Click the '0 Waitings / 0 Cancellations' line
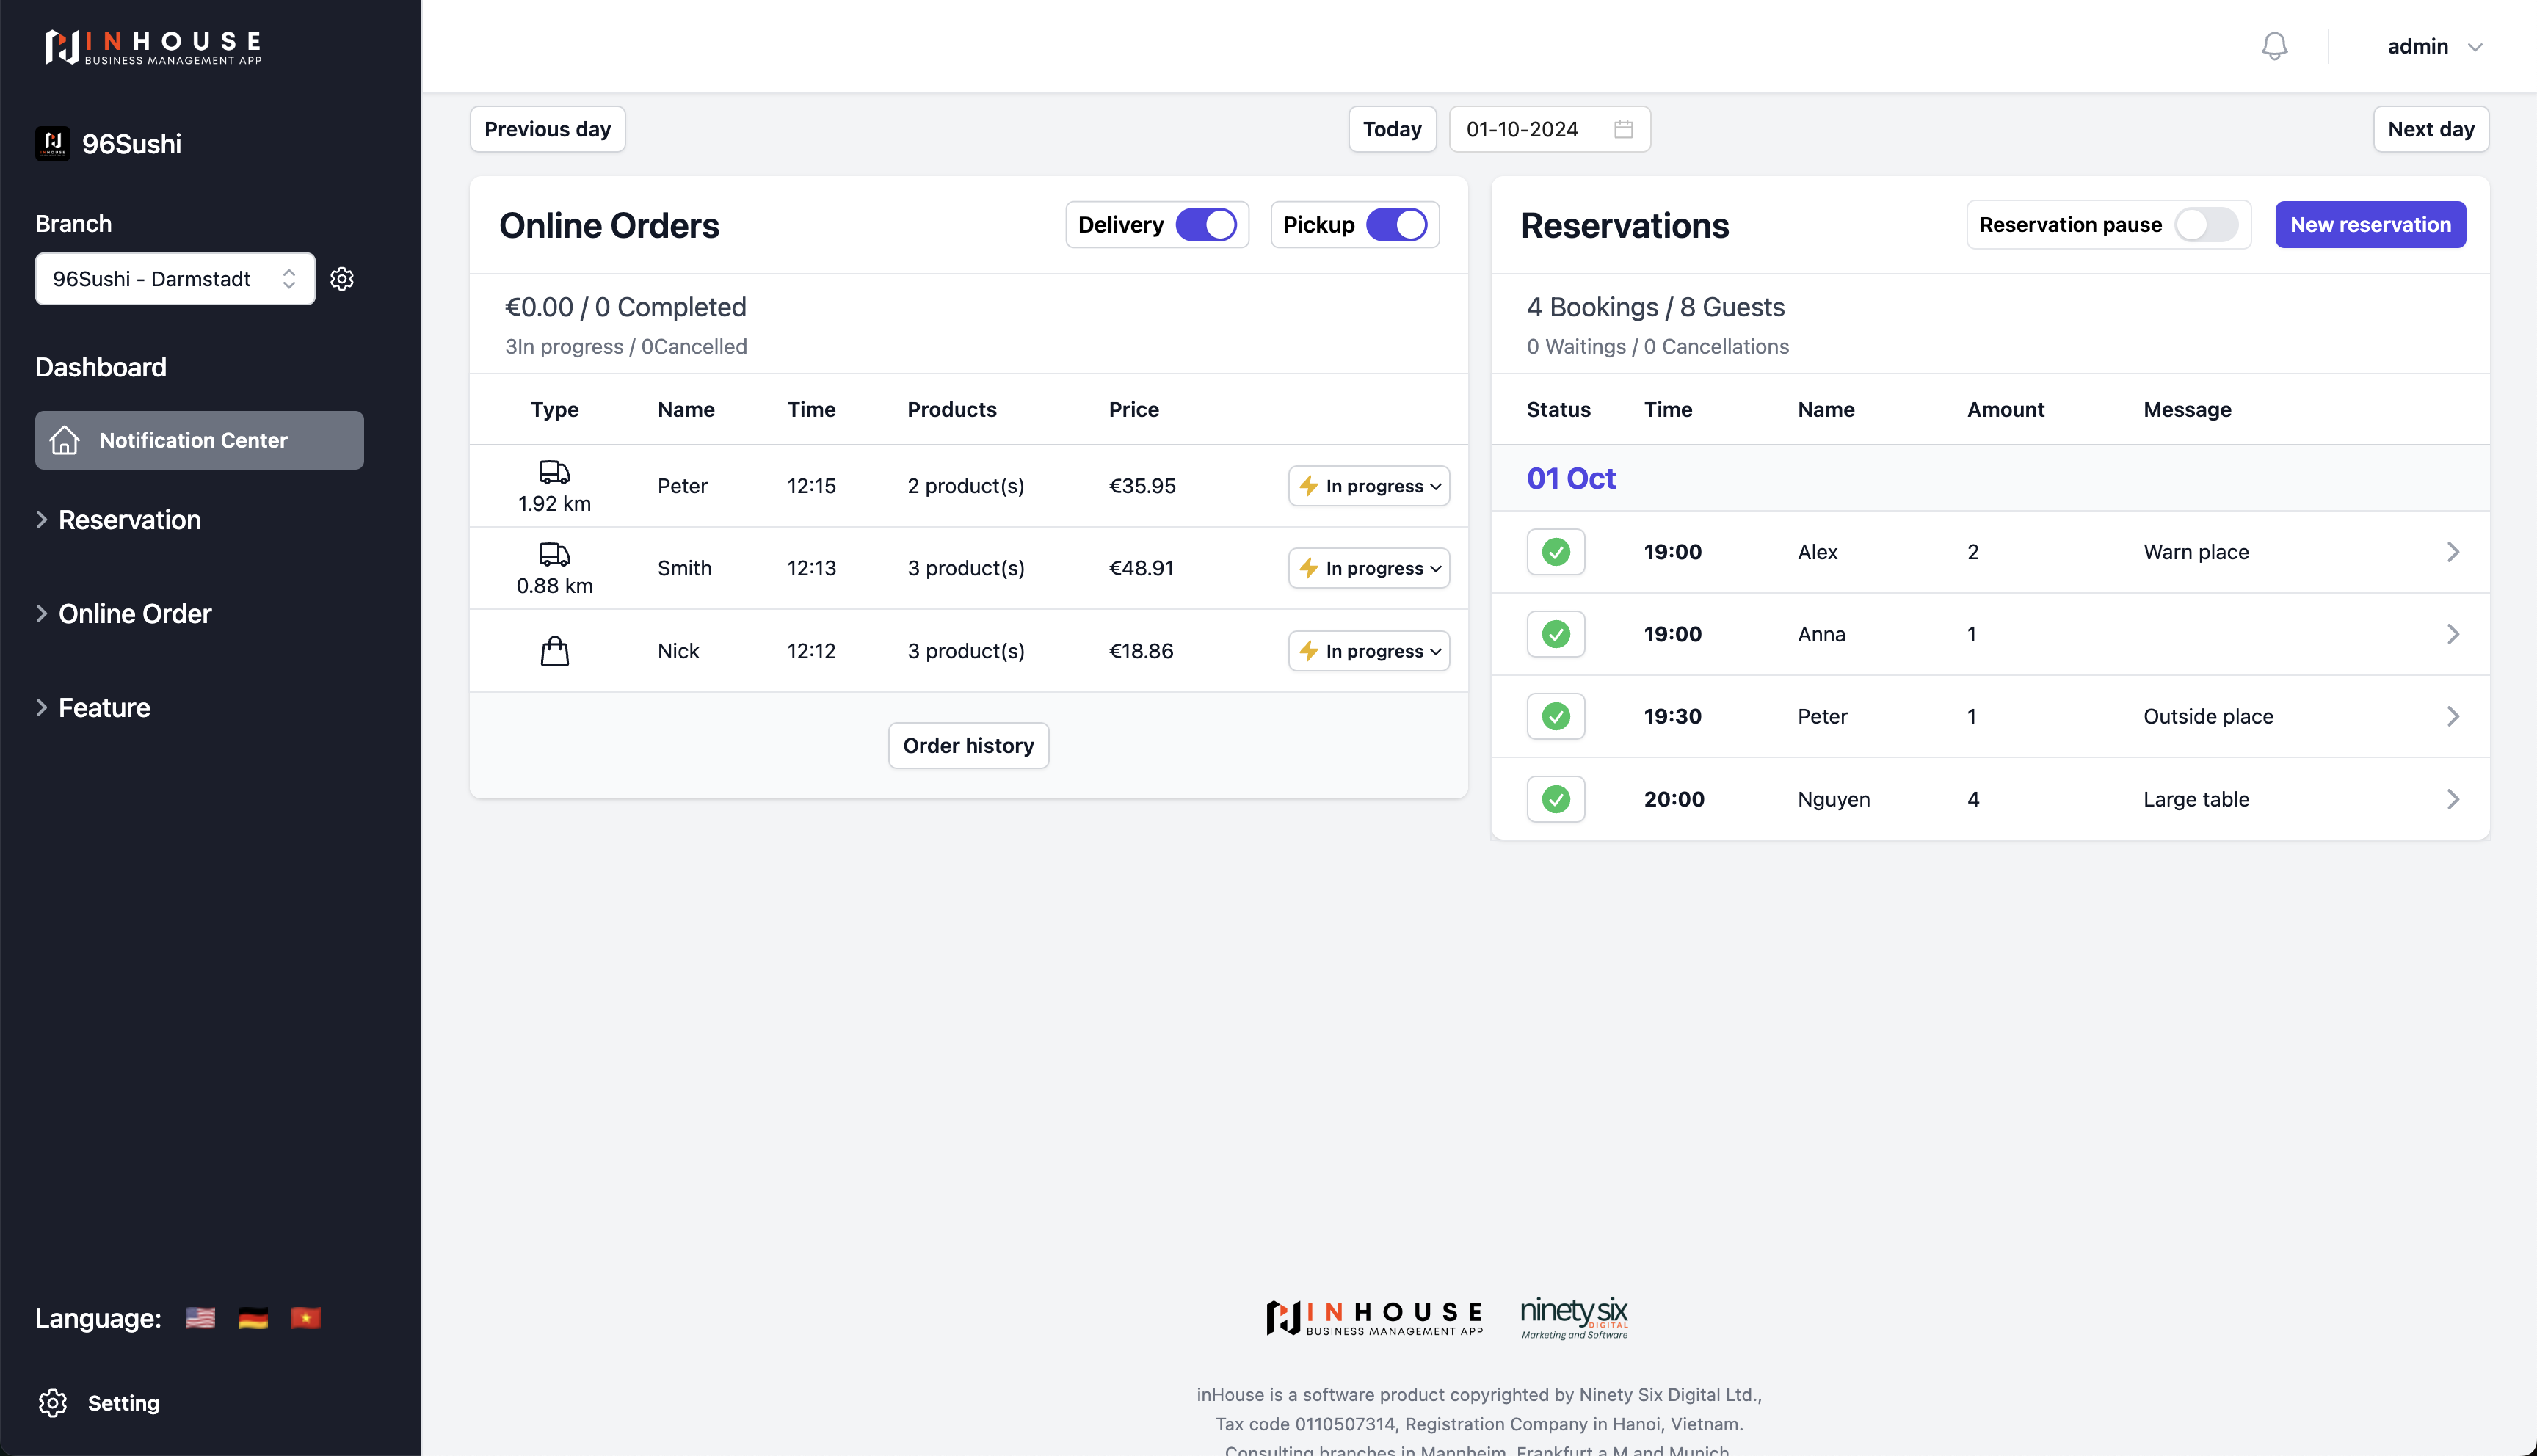 pyautogui.click(x=1657, y=346)
